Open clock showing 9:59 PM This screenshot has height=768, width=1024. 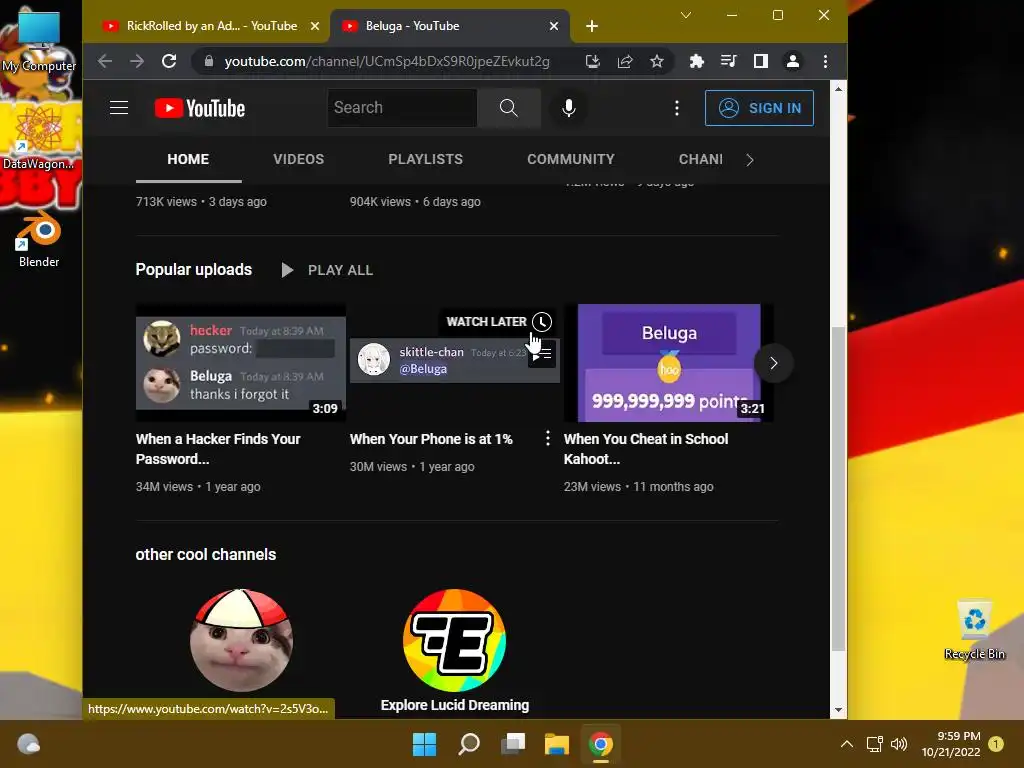(x=952, y=744)
